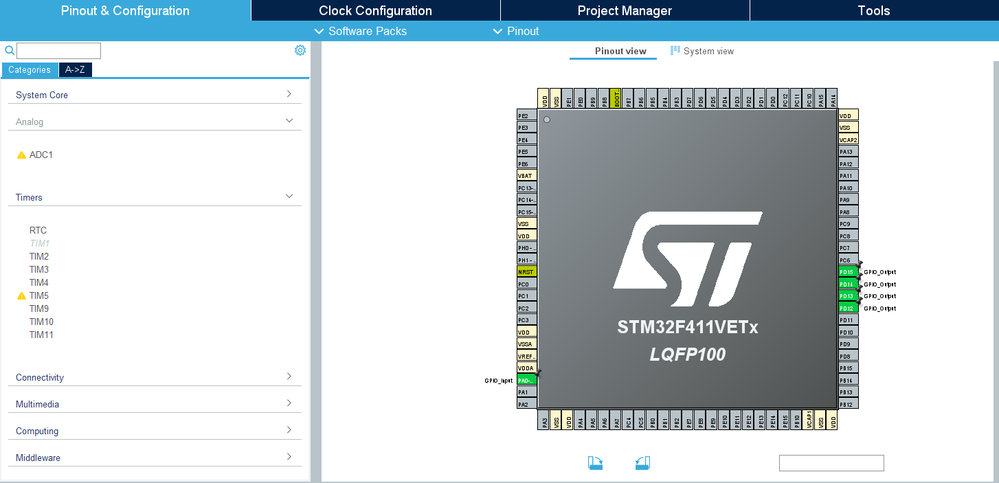
Task: Select TIM3 in Timers list
Action: (39, 270)
